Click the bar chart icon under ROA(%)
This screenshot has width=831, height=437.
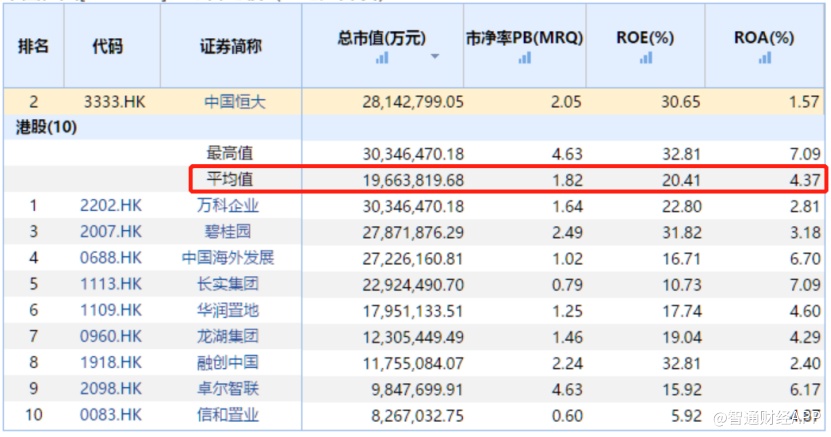pyautogui.click(x=765, y=57)
